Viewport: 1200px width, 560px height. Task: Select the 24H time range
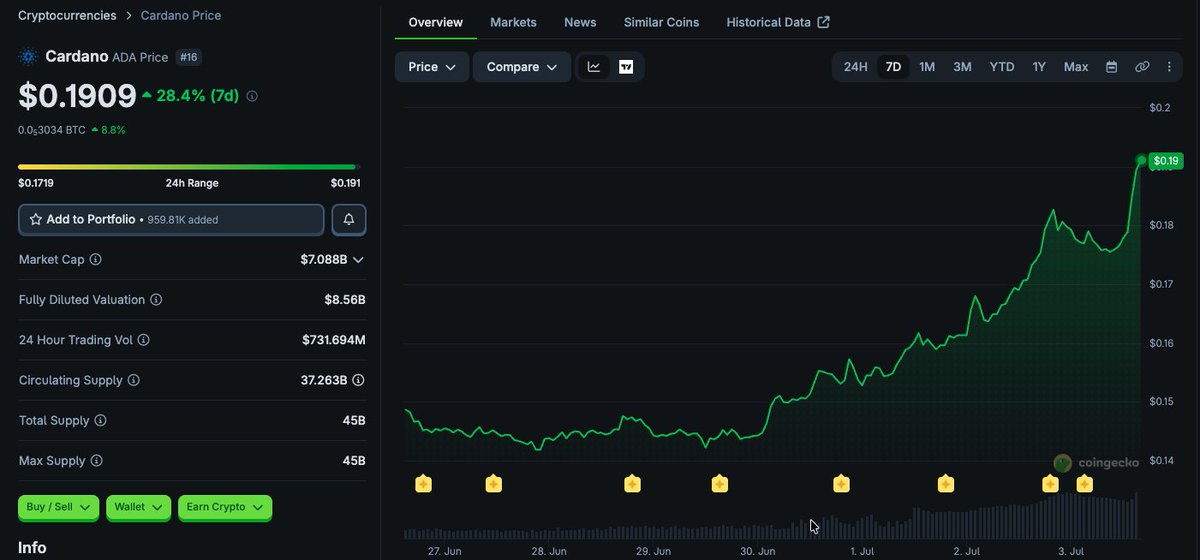(x=856, y=67)
